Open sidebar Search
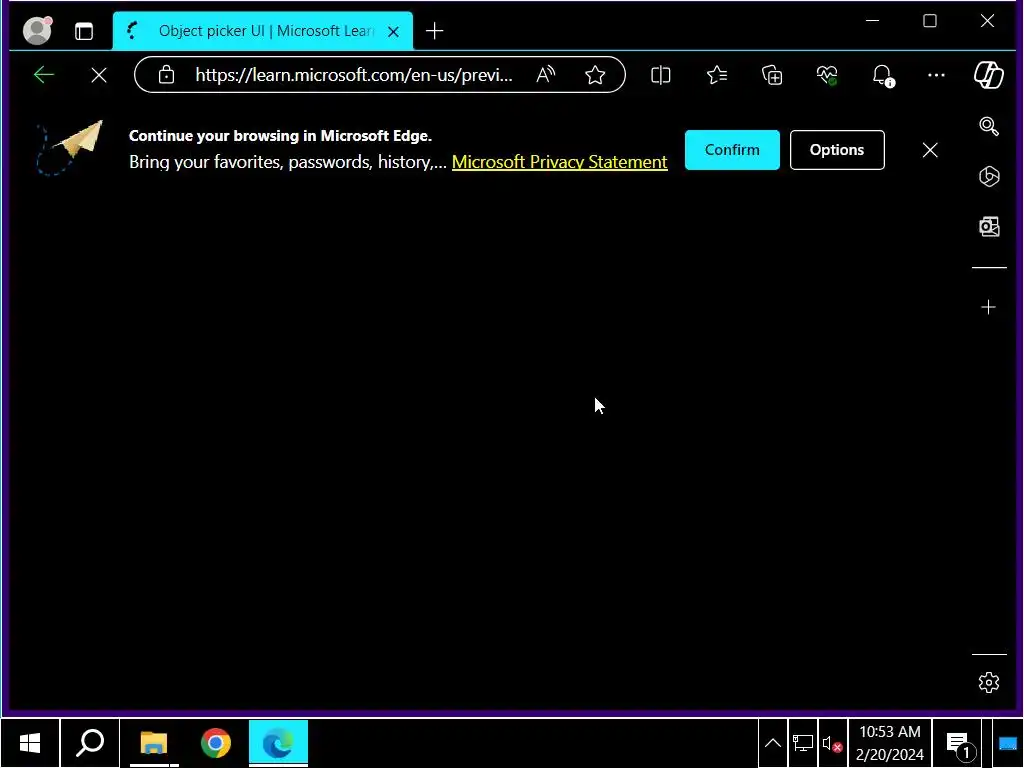 (x=989, y=126)
